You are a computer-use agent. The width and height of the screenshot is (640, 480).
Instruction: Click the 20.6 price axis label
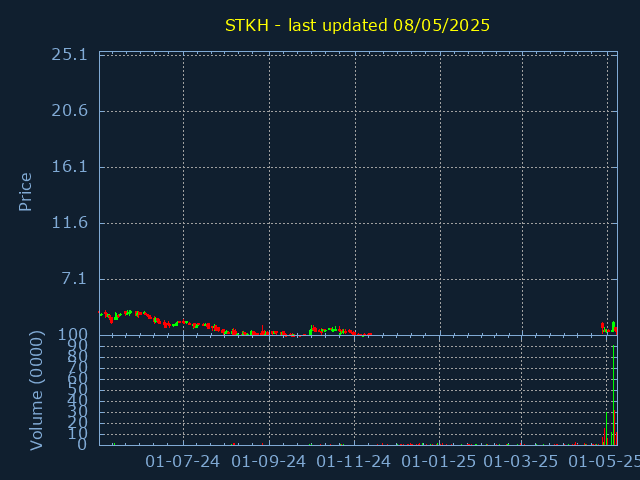click(x=69, y=111)
